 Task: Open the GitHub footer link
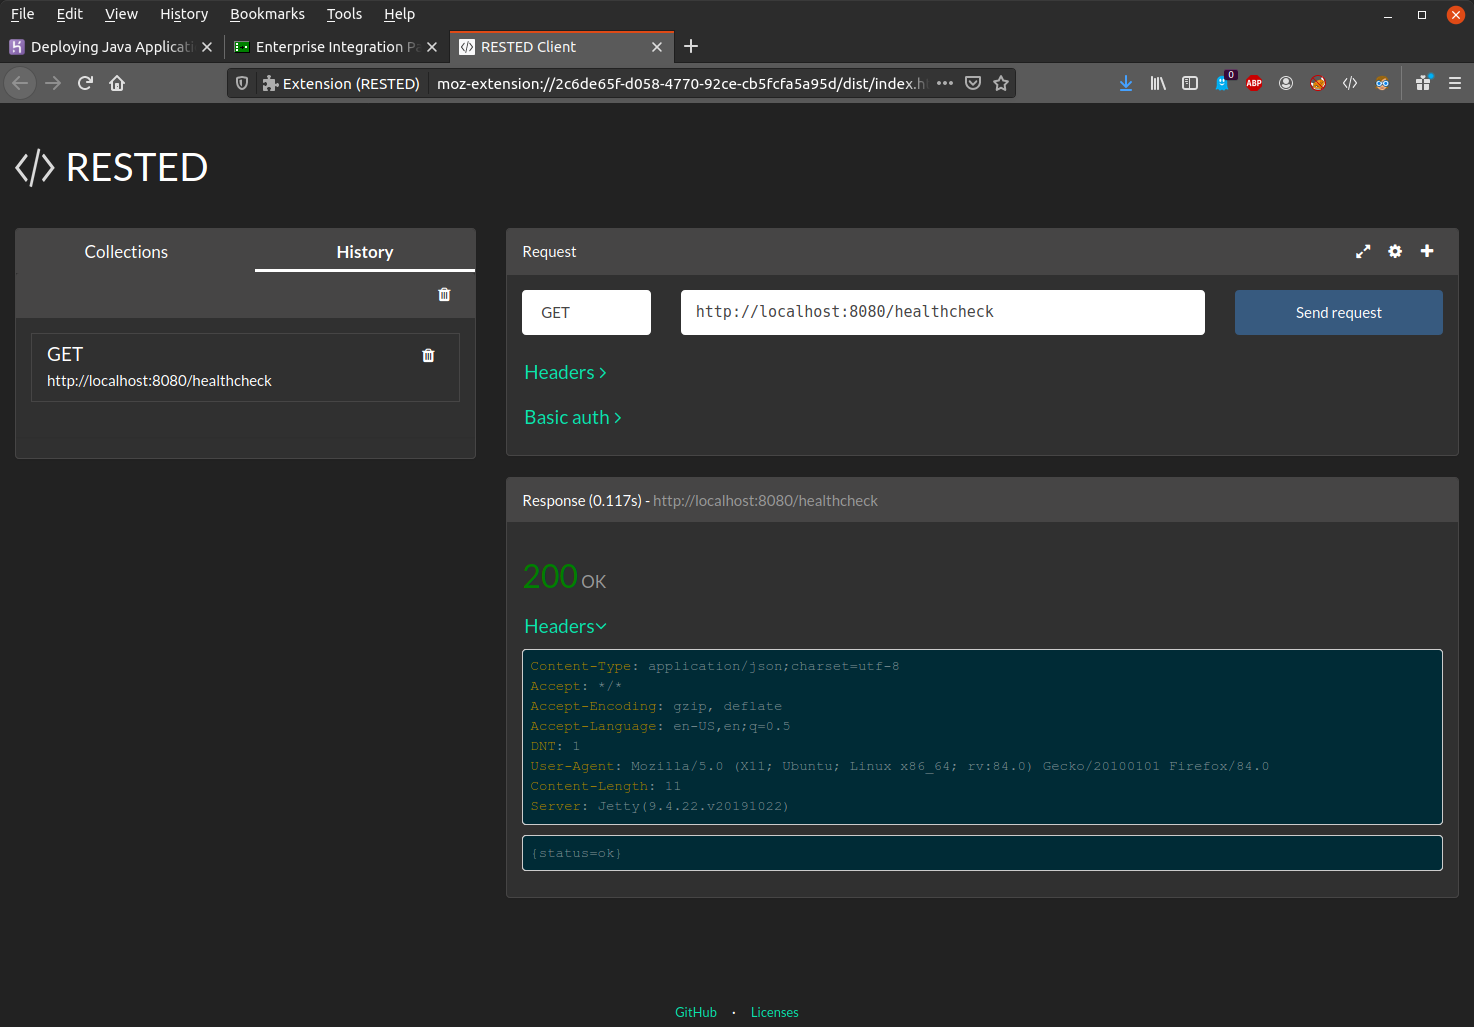click(696, 1012)
